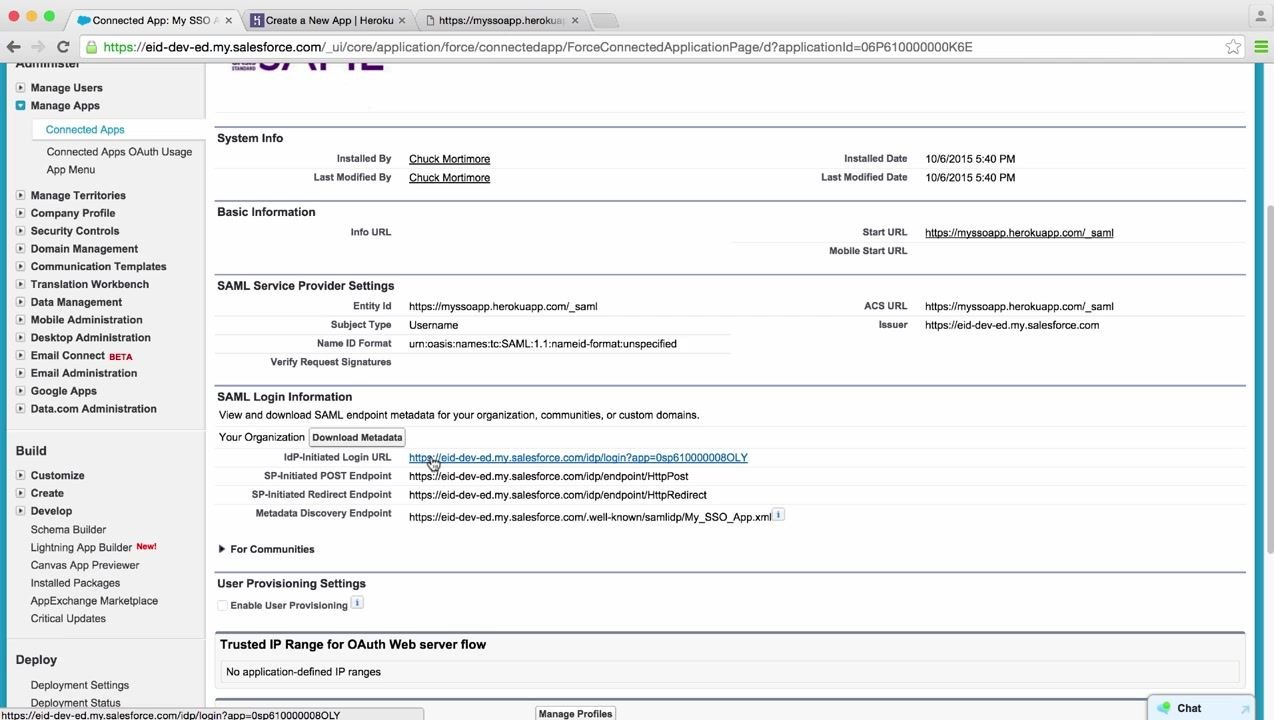Image resolution: width=1274 pixels, height=720 pixels.
Task: Open a new browser tab
Action: point(603,20)
